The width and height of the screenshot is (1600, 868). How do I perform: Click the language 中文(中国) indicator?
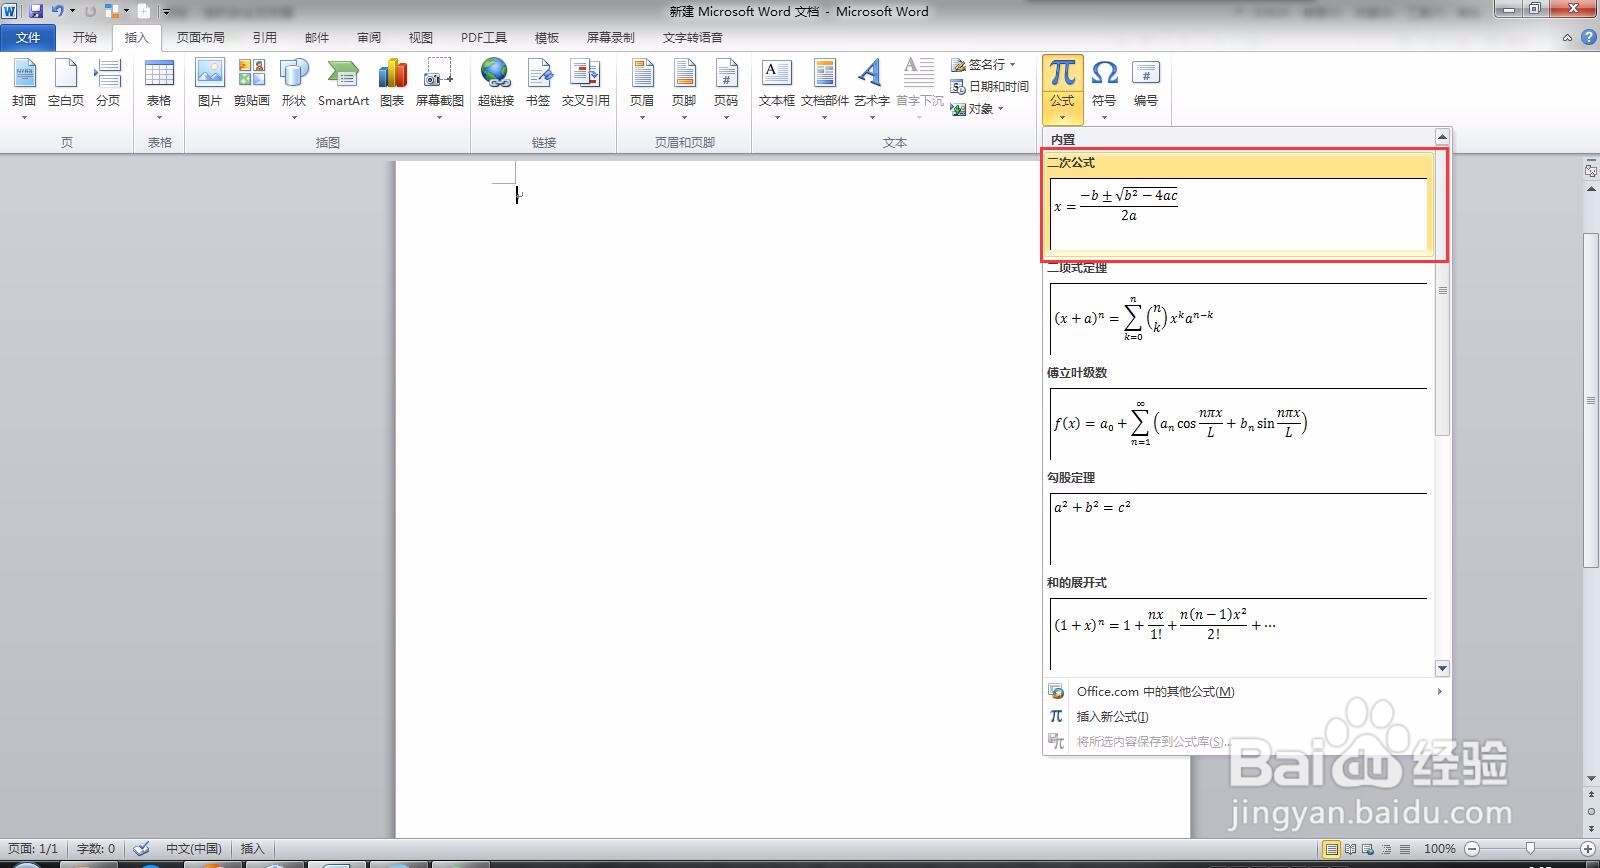(194, 848)
